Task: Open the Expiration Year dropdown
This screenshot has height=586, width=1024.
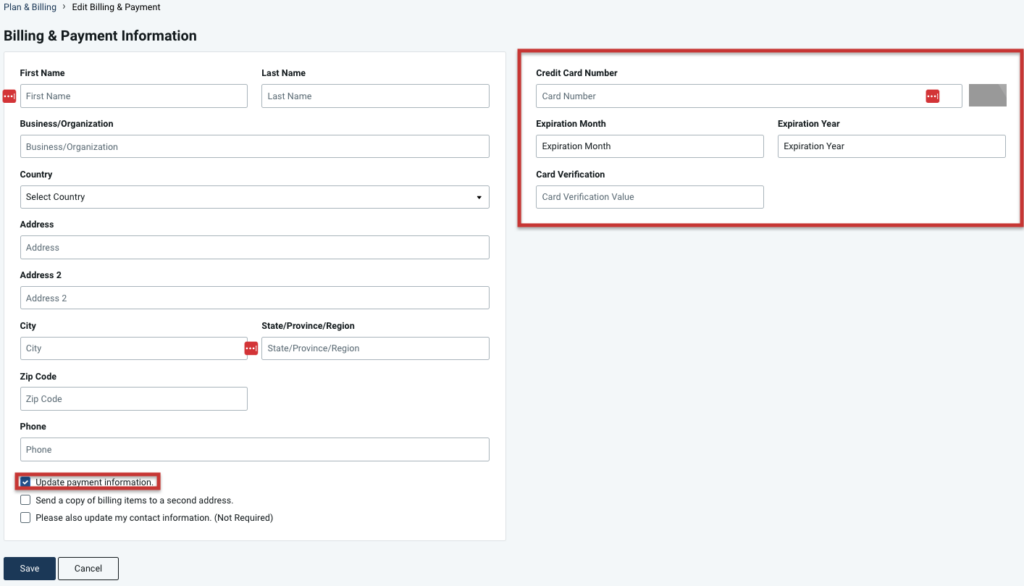Action: [x=890, y=146]
